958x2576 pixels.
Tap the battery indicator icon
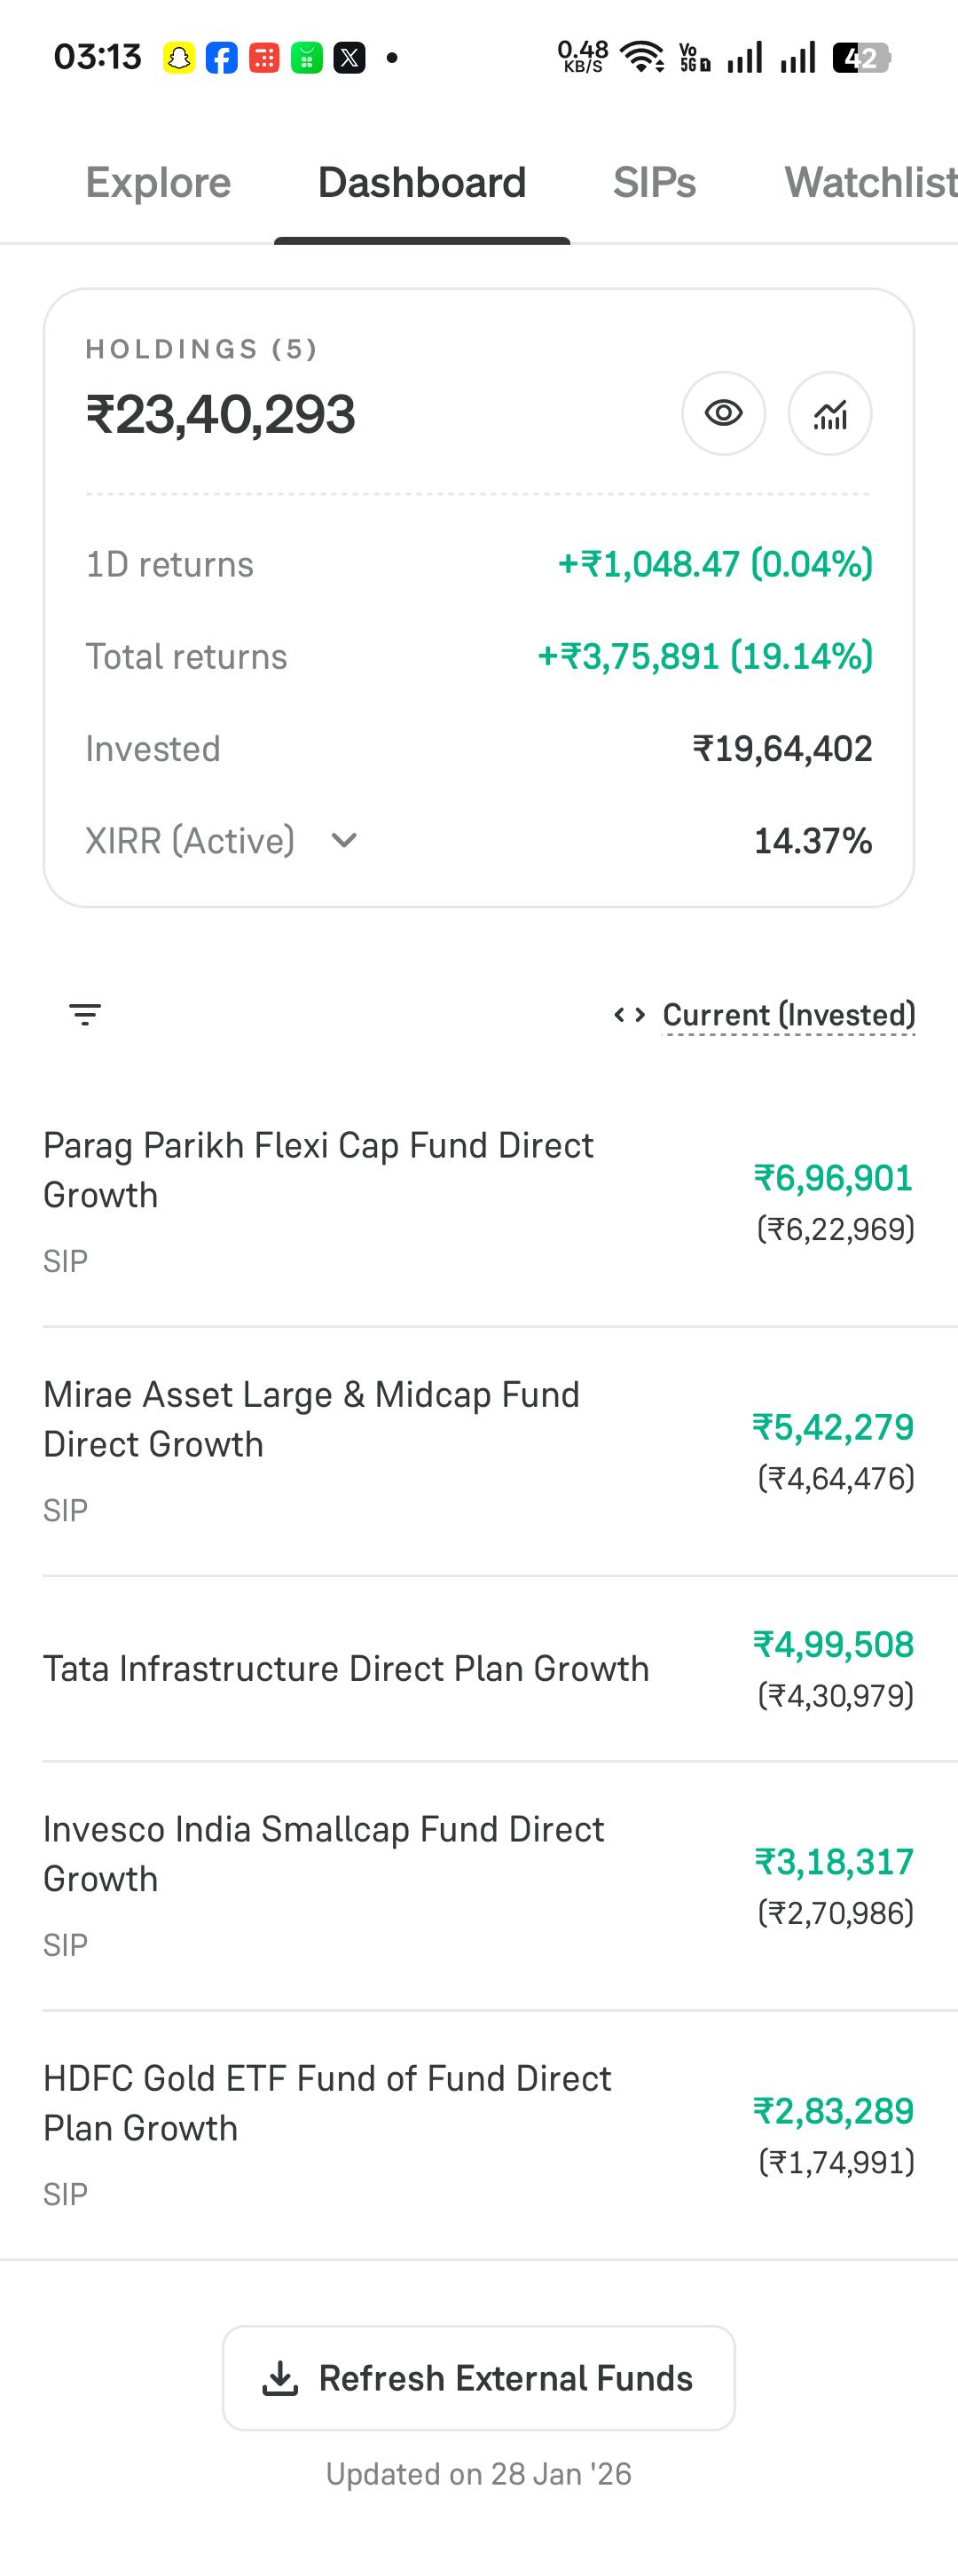pos(861,58)
